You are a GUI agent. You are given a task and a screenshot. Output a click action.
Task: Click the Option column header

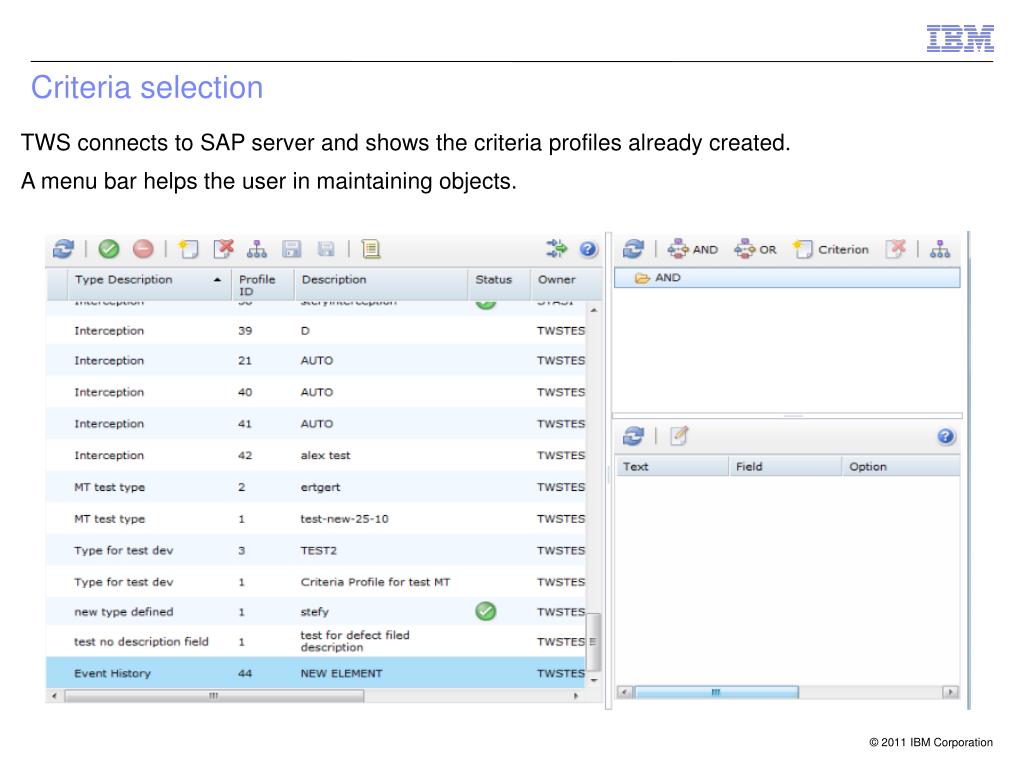tap(901, 466)
